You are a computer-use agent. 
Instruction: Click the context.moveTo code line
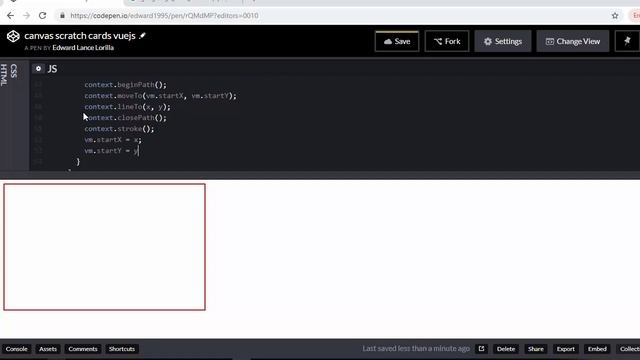tap(160, 96)
